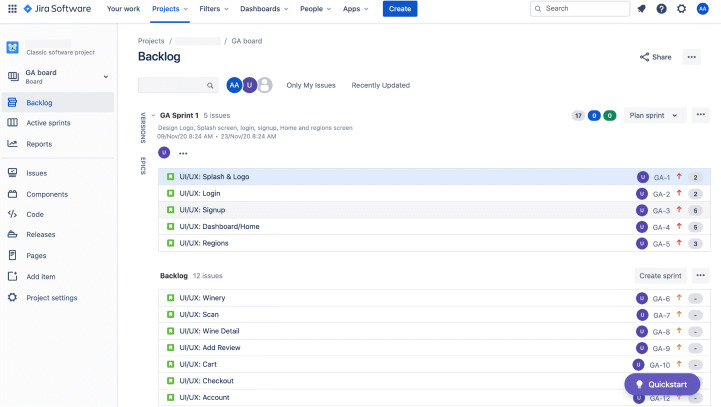Click the backlog search input box
The image size is (721, 407).
(x=178, y=86)
